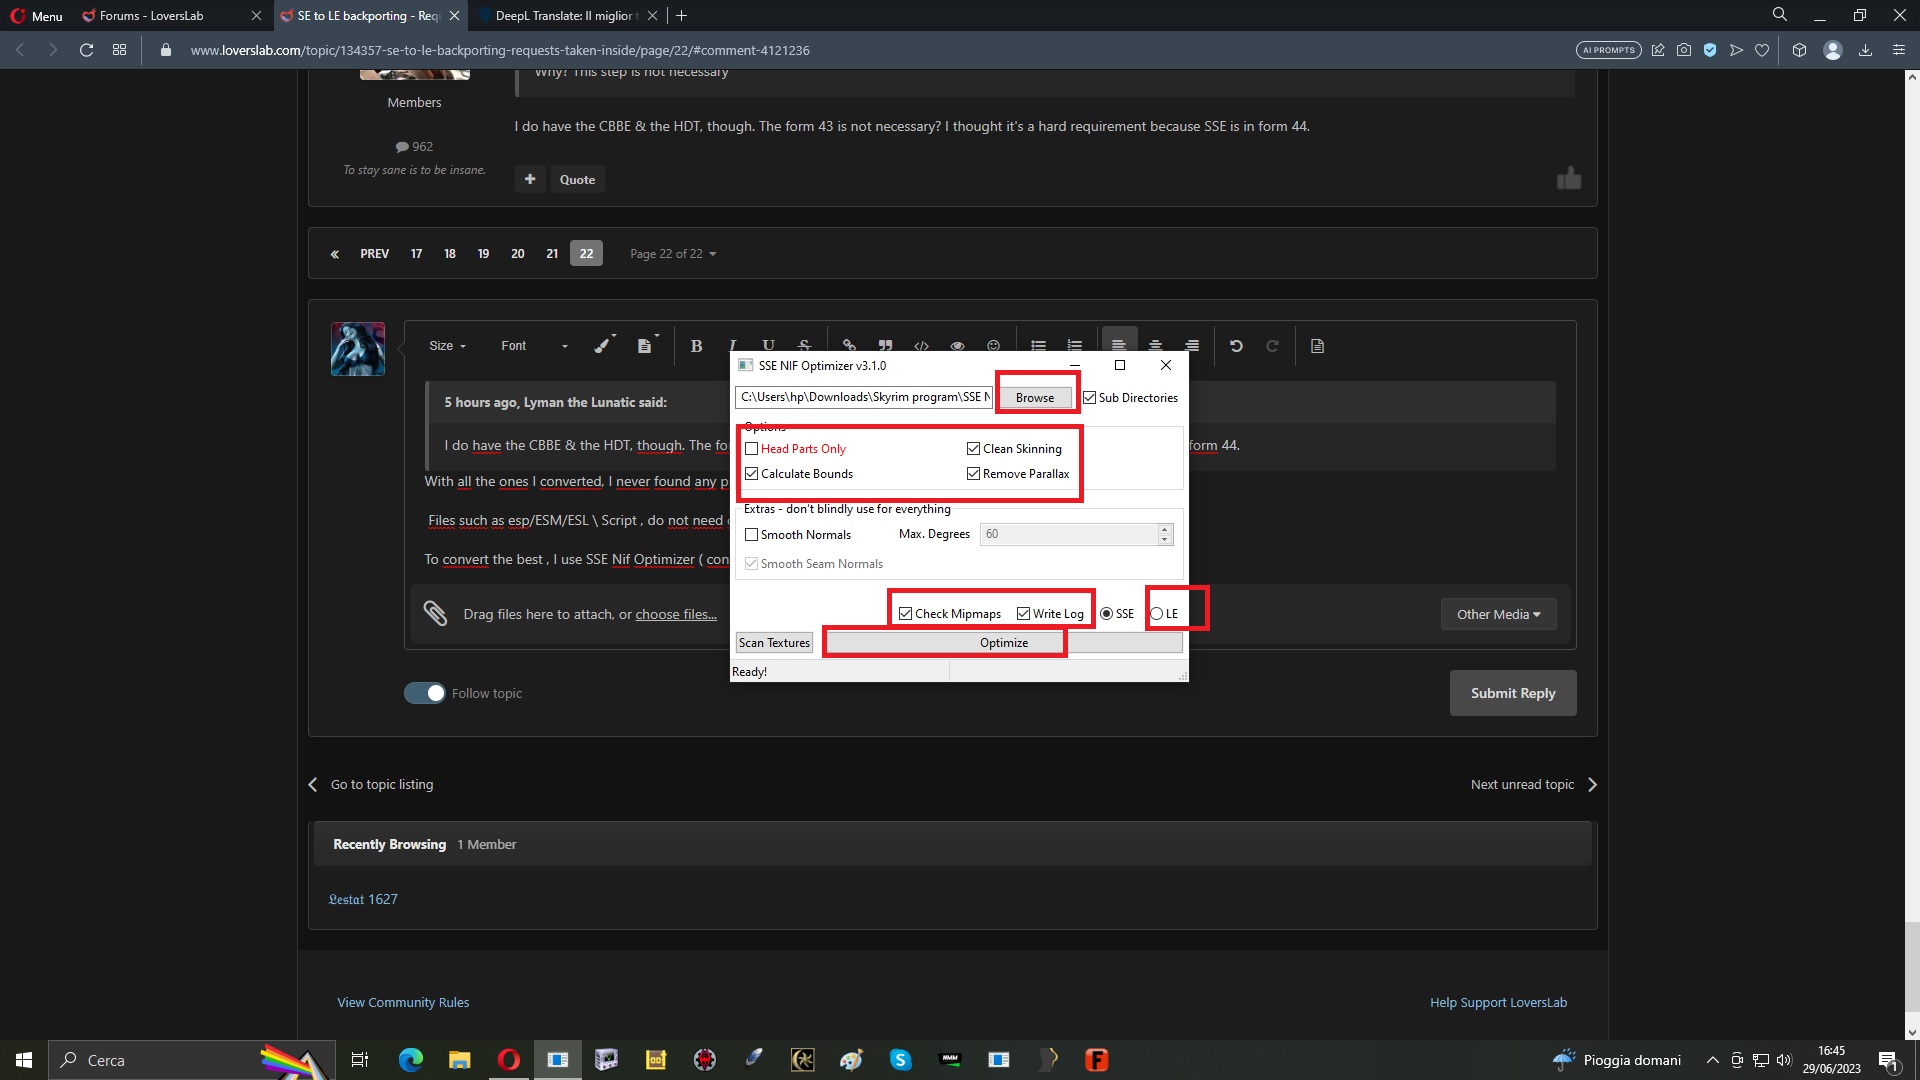The image size is (1920, 1080).
Task: Click the Optimize button
Action: coord(1004,643)
